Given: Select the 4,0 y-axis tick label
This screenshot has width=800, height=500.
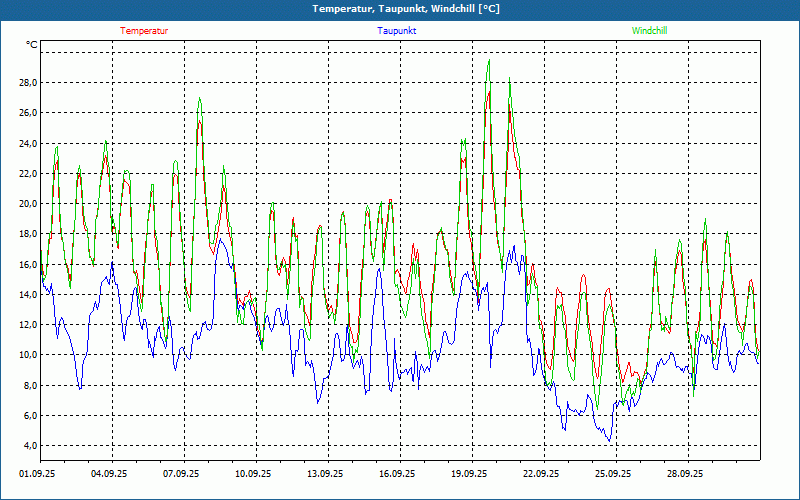Looking at the screenshot, I should (x=29, y=446).
